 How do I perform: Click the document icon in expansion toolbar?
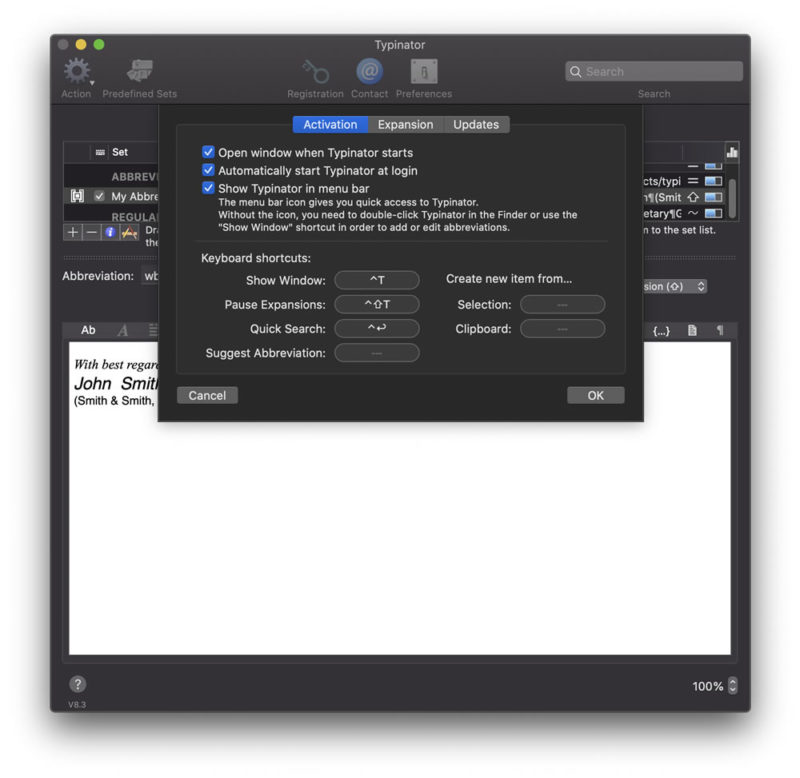pyautogui.click(x=692, y=331)
